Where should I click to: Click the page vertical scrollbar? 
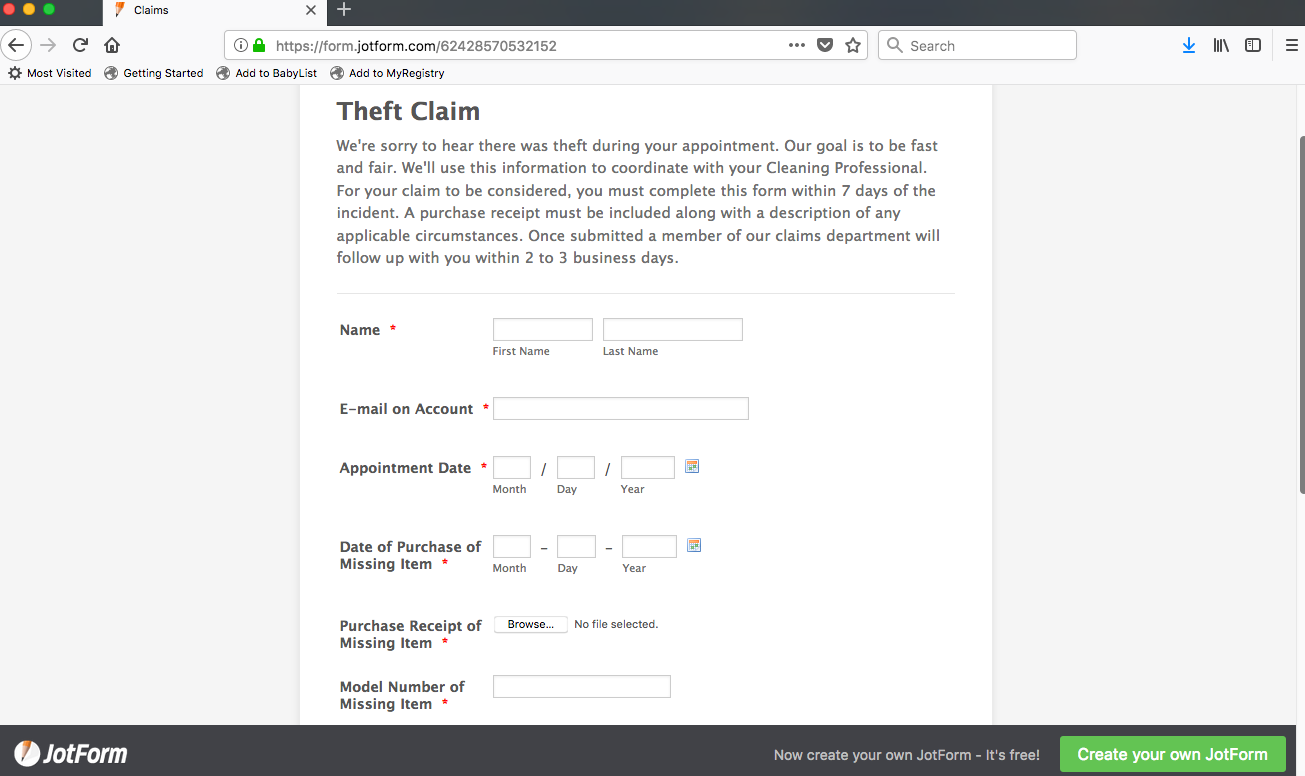pyautogui.click(x=1301, y=313)
